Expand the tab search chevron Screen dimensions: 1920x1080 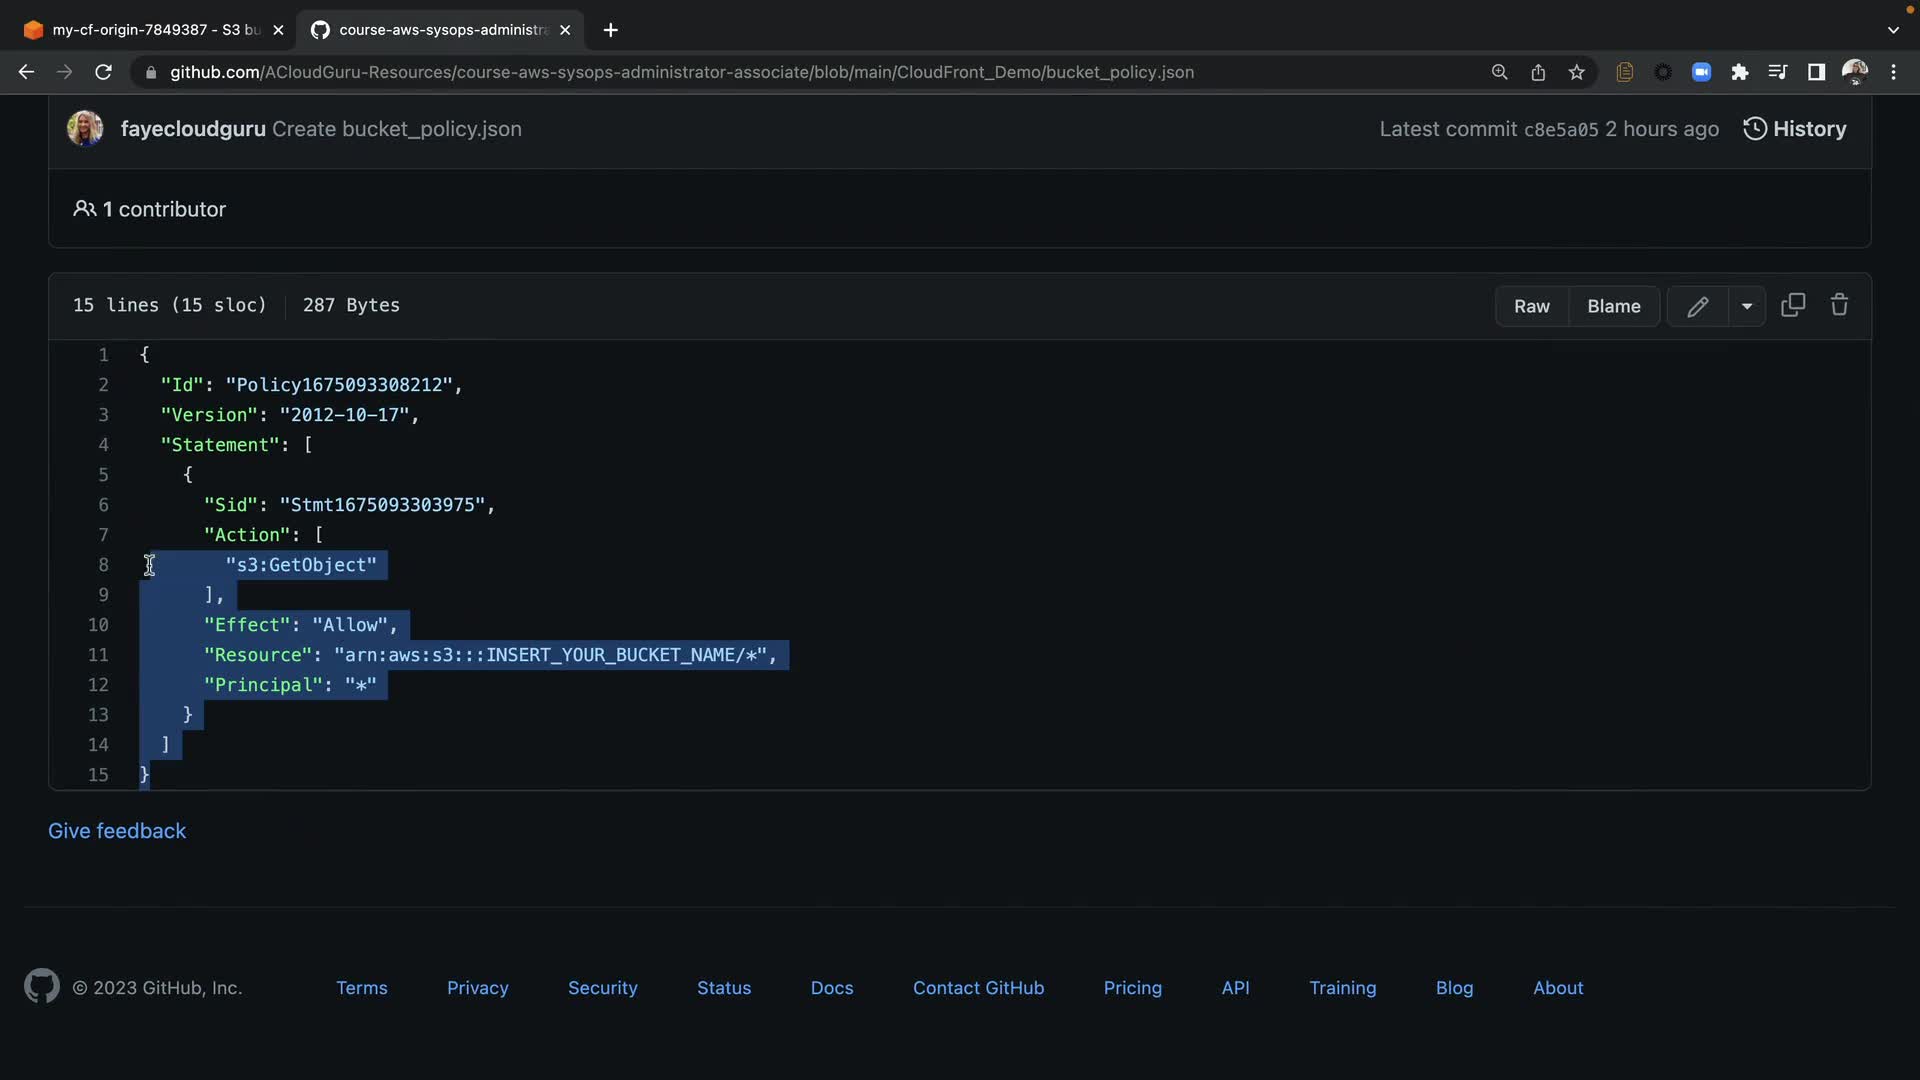(1893, 30)
